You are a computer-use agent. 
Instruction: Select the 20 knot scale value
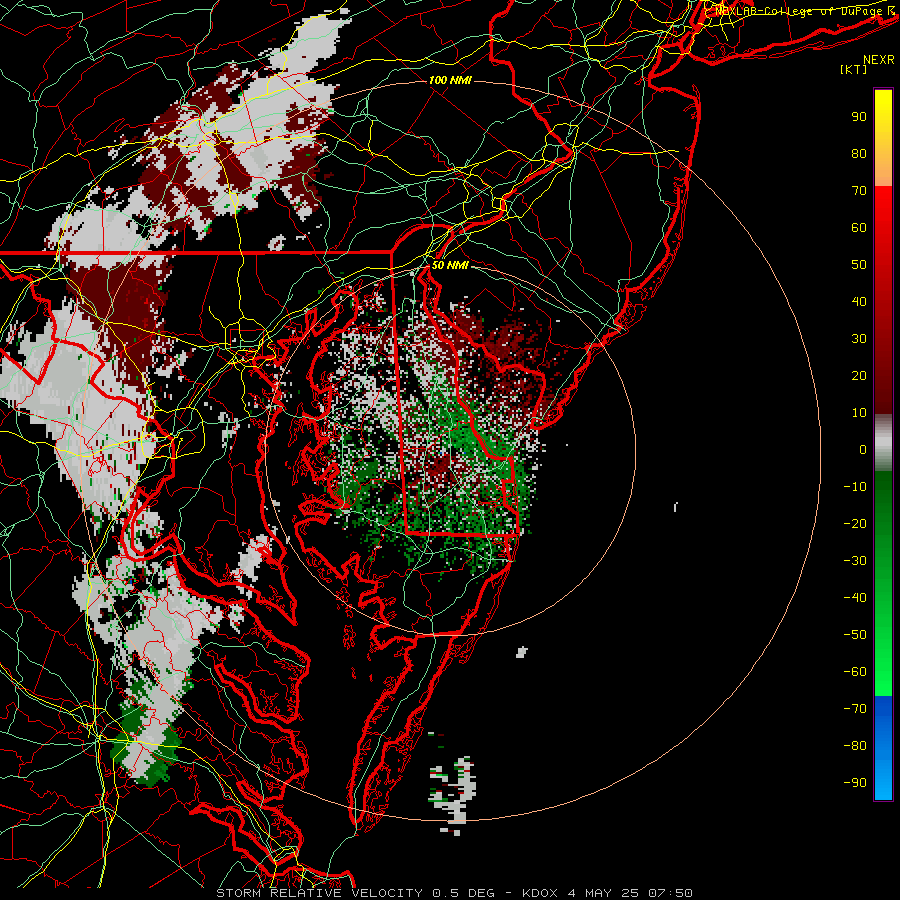click(x=859, y=375)
